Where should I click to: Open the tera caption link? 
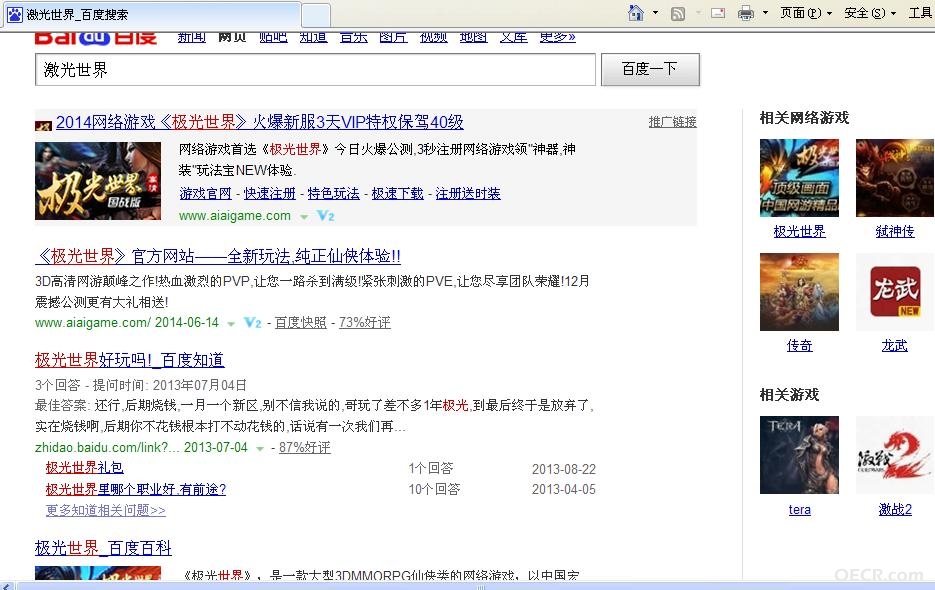tap(799, 510)
